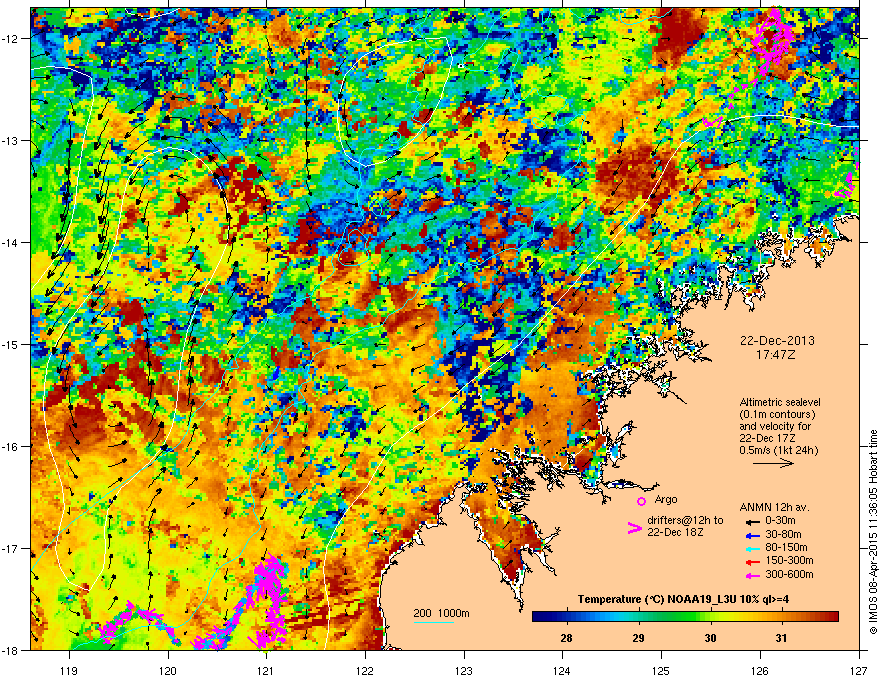
Task: Click the longitude axis label '120'
Action: coord(168,670)
